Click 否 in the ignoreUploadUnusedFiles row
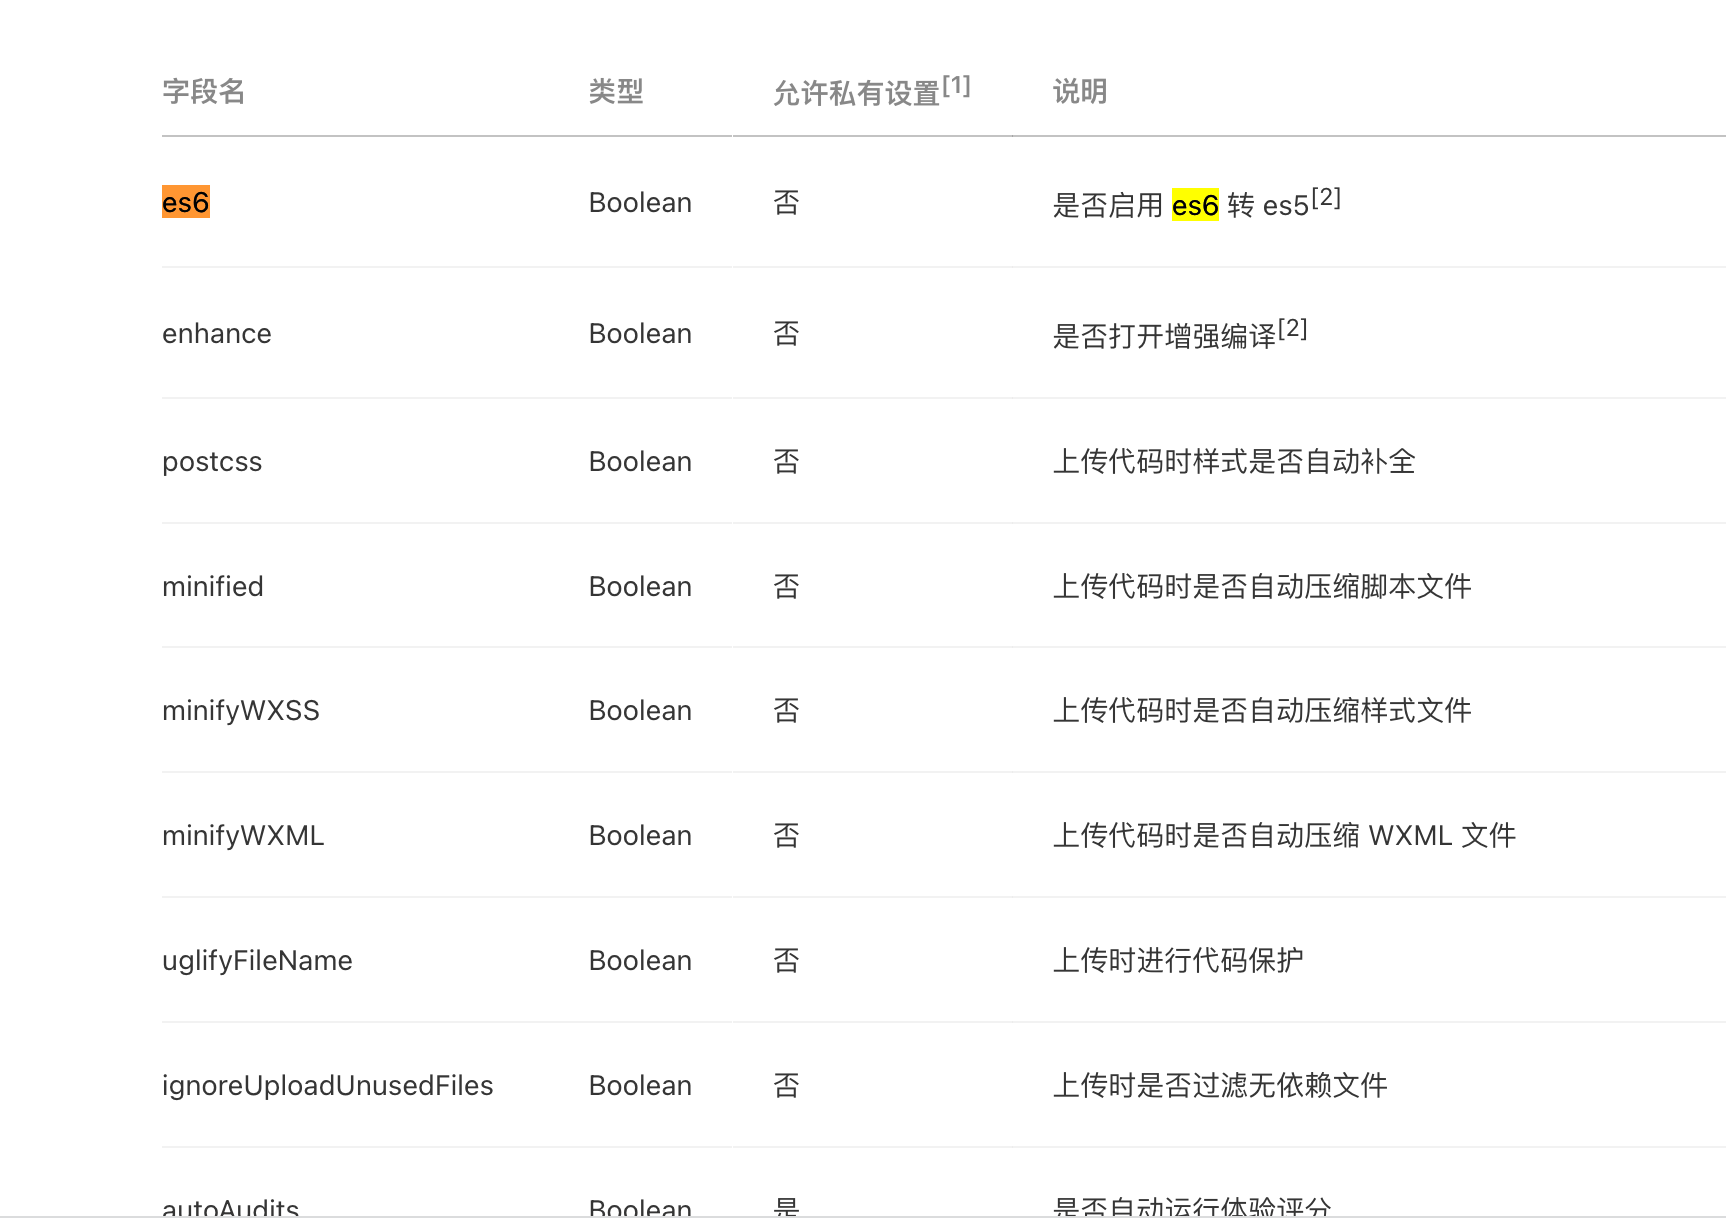 pyautogui.click(x=787, y=1086)
